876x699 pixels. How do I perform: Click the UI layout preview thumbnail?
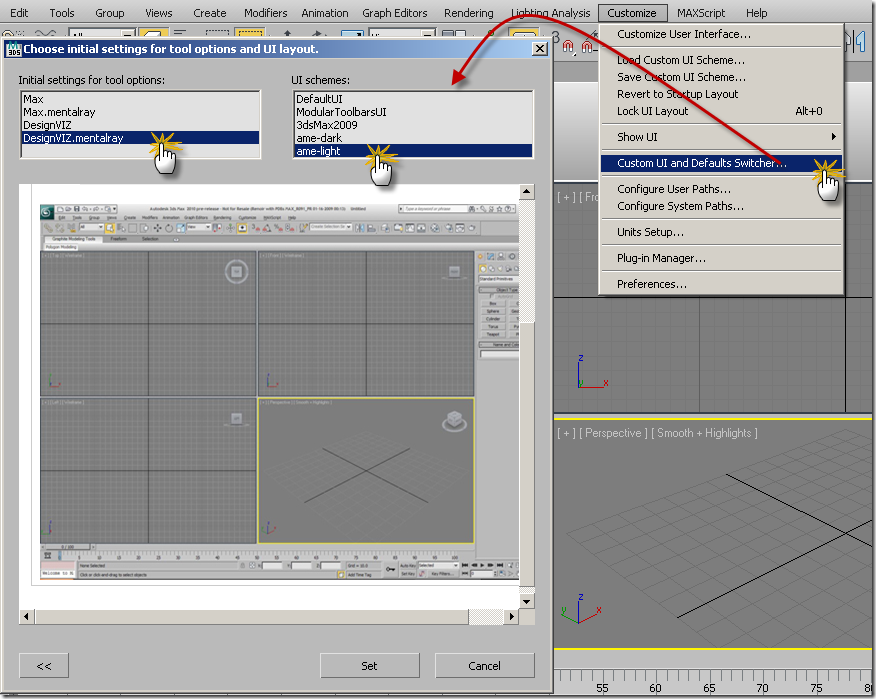point(279,391)
